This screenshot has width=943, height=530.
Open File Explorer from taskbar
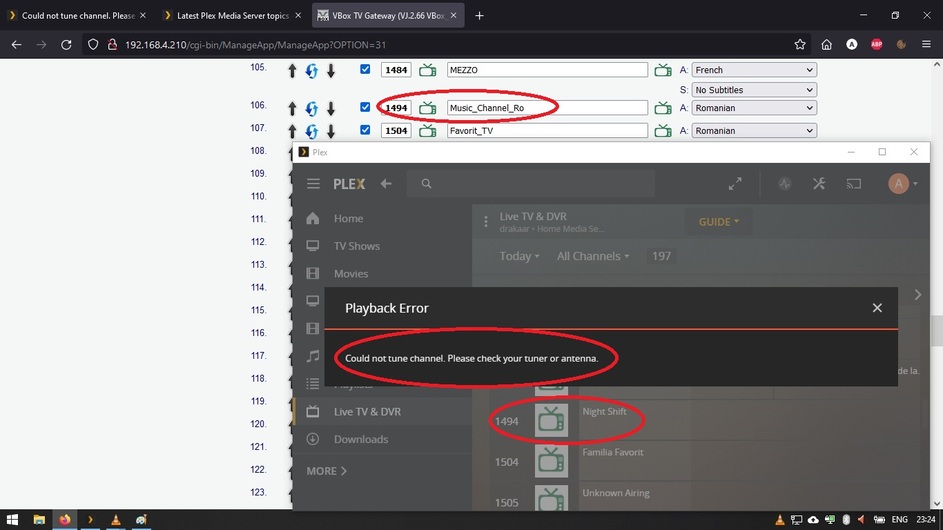tap(39, 520)
